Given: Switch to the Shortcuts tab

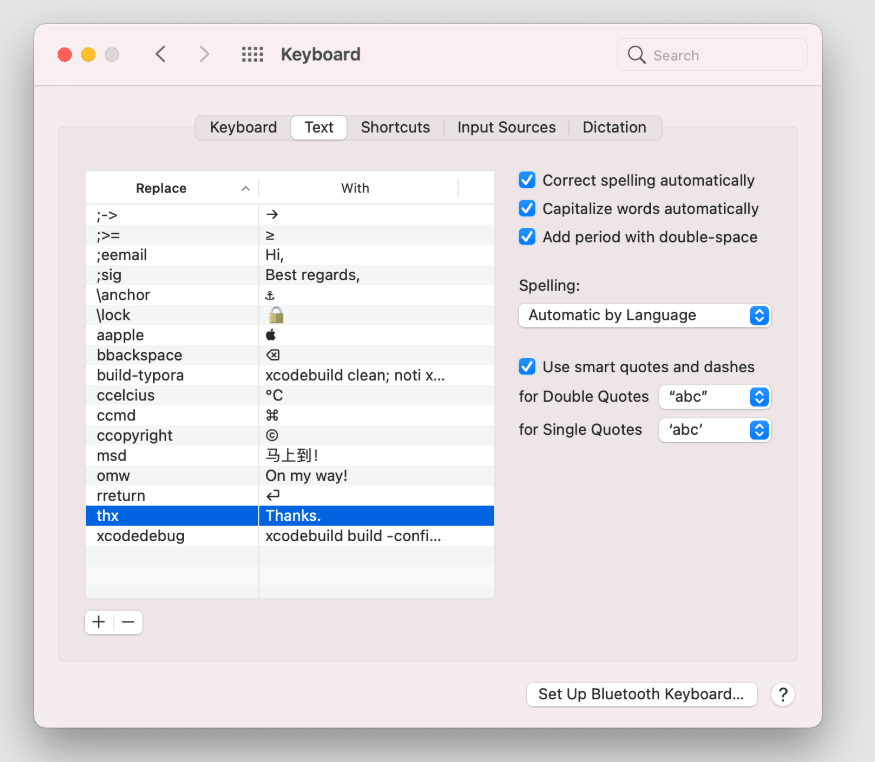Looking at the screenshot, I should [x=395, y=127].
